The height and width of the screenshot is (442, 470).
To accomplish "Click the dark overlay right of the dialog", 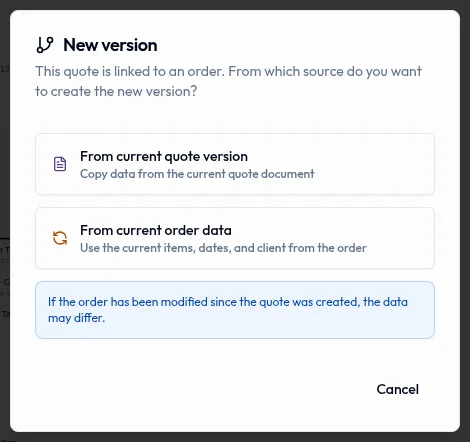I will (x=465, y=220).
